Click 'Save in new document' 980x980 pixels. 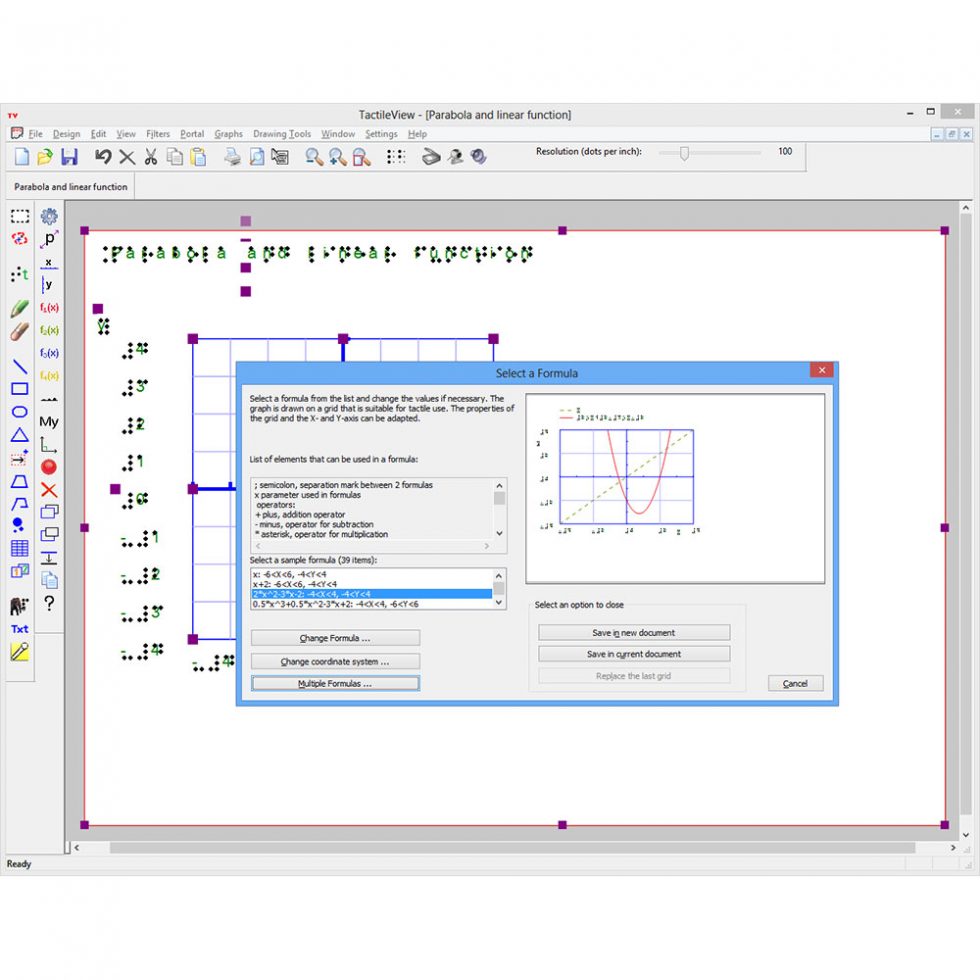point(634,632)
